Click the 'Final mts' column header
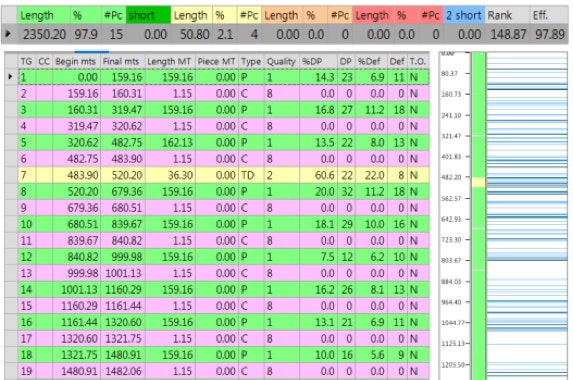This screenshot has width=573, height=380. pos(122,61)
